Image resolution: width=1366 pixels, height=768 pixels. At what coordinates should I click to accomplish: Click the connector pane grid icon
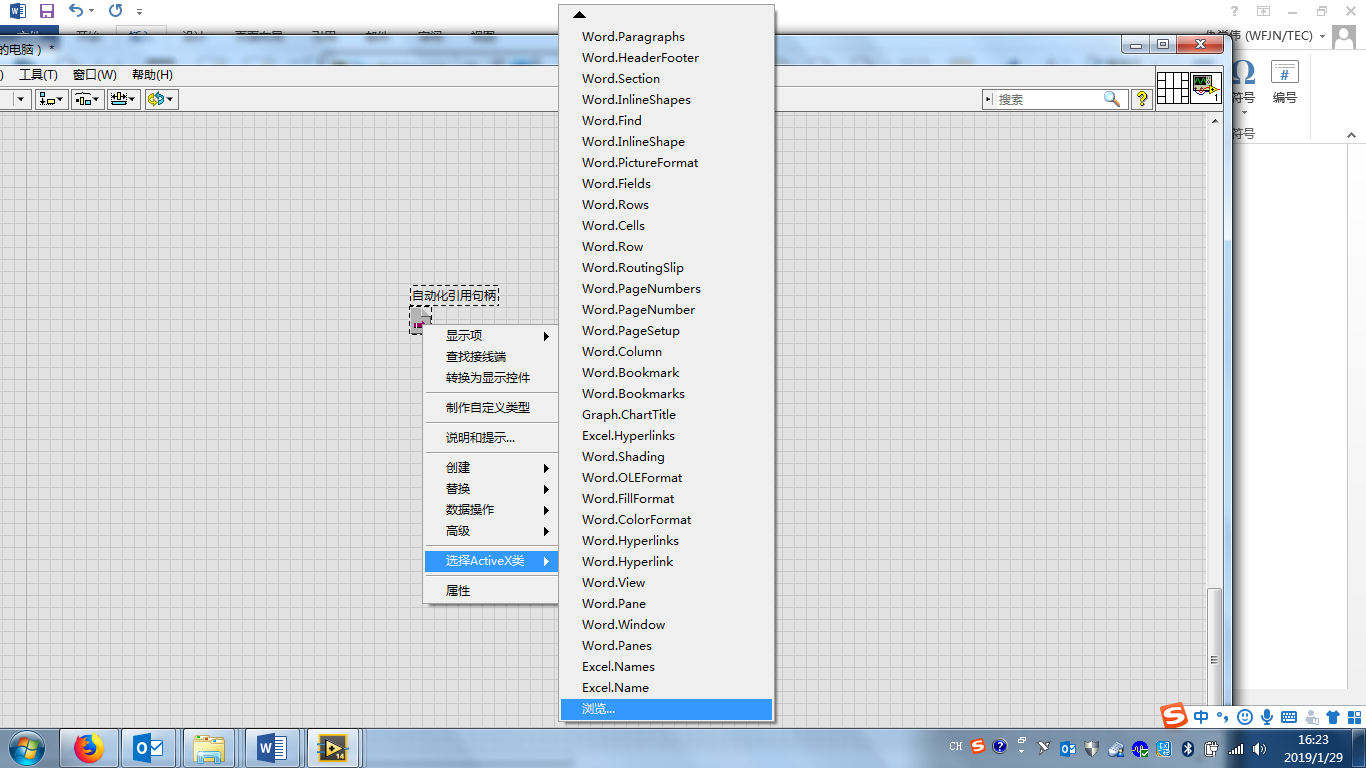coord(1172,87)
